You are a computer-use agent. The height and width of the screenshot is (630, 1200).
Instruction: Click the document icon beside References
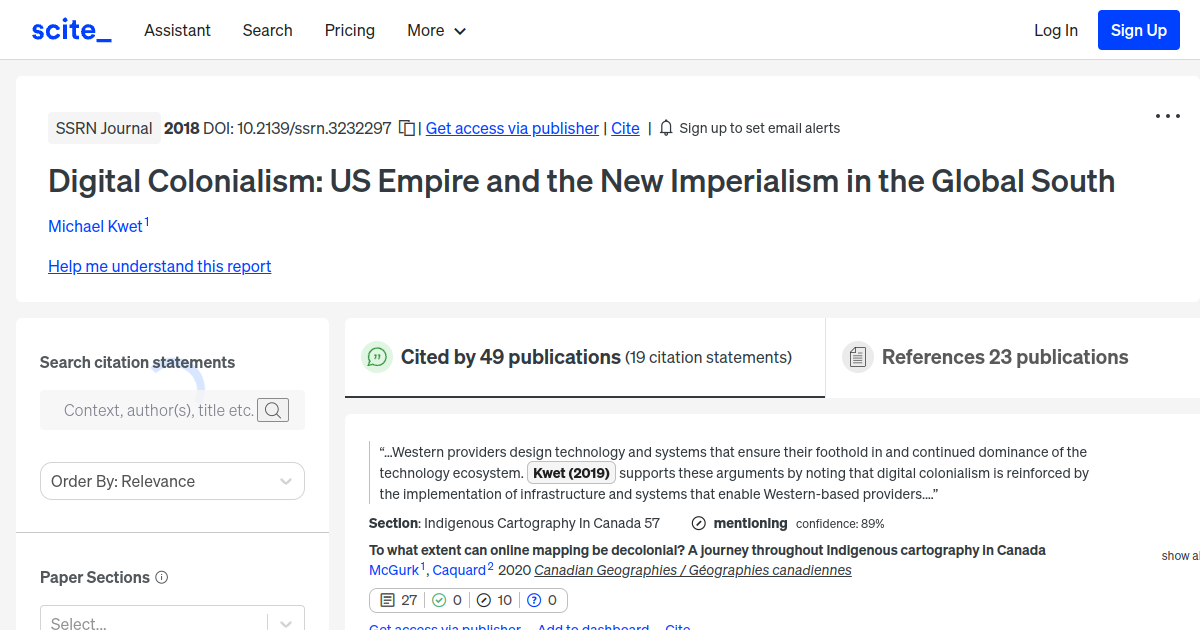click(x=858, y=356)
